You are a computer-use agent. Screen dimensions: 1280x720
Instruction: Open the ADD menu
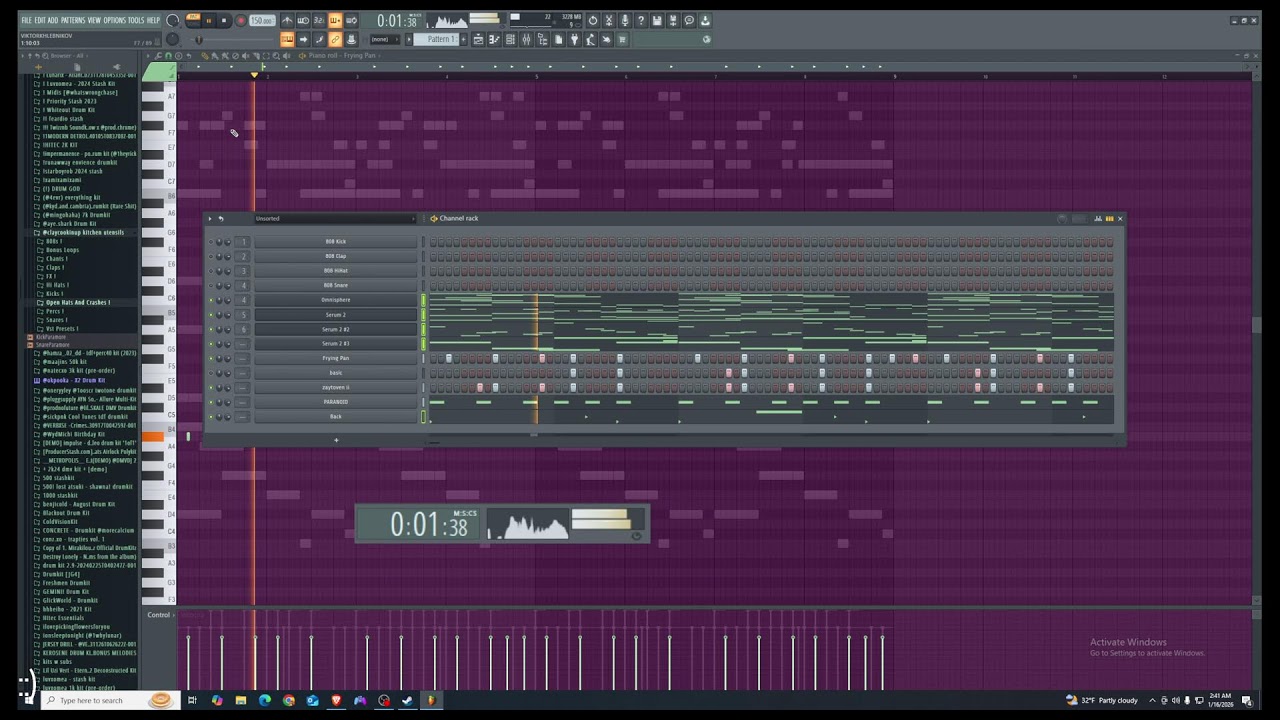(53, 20)
